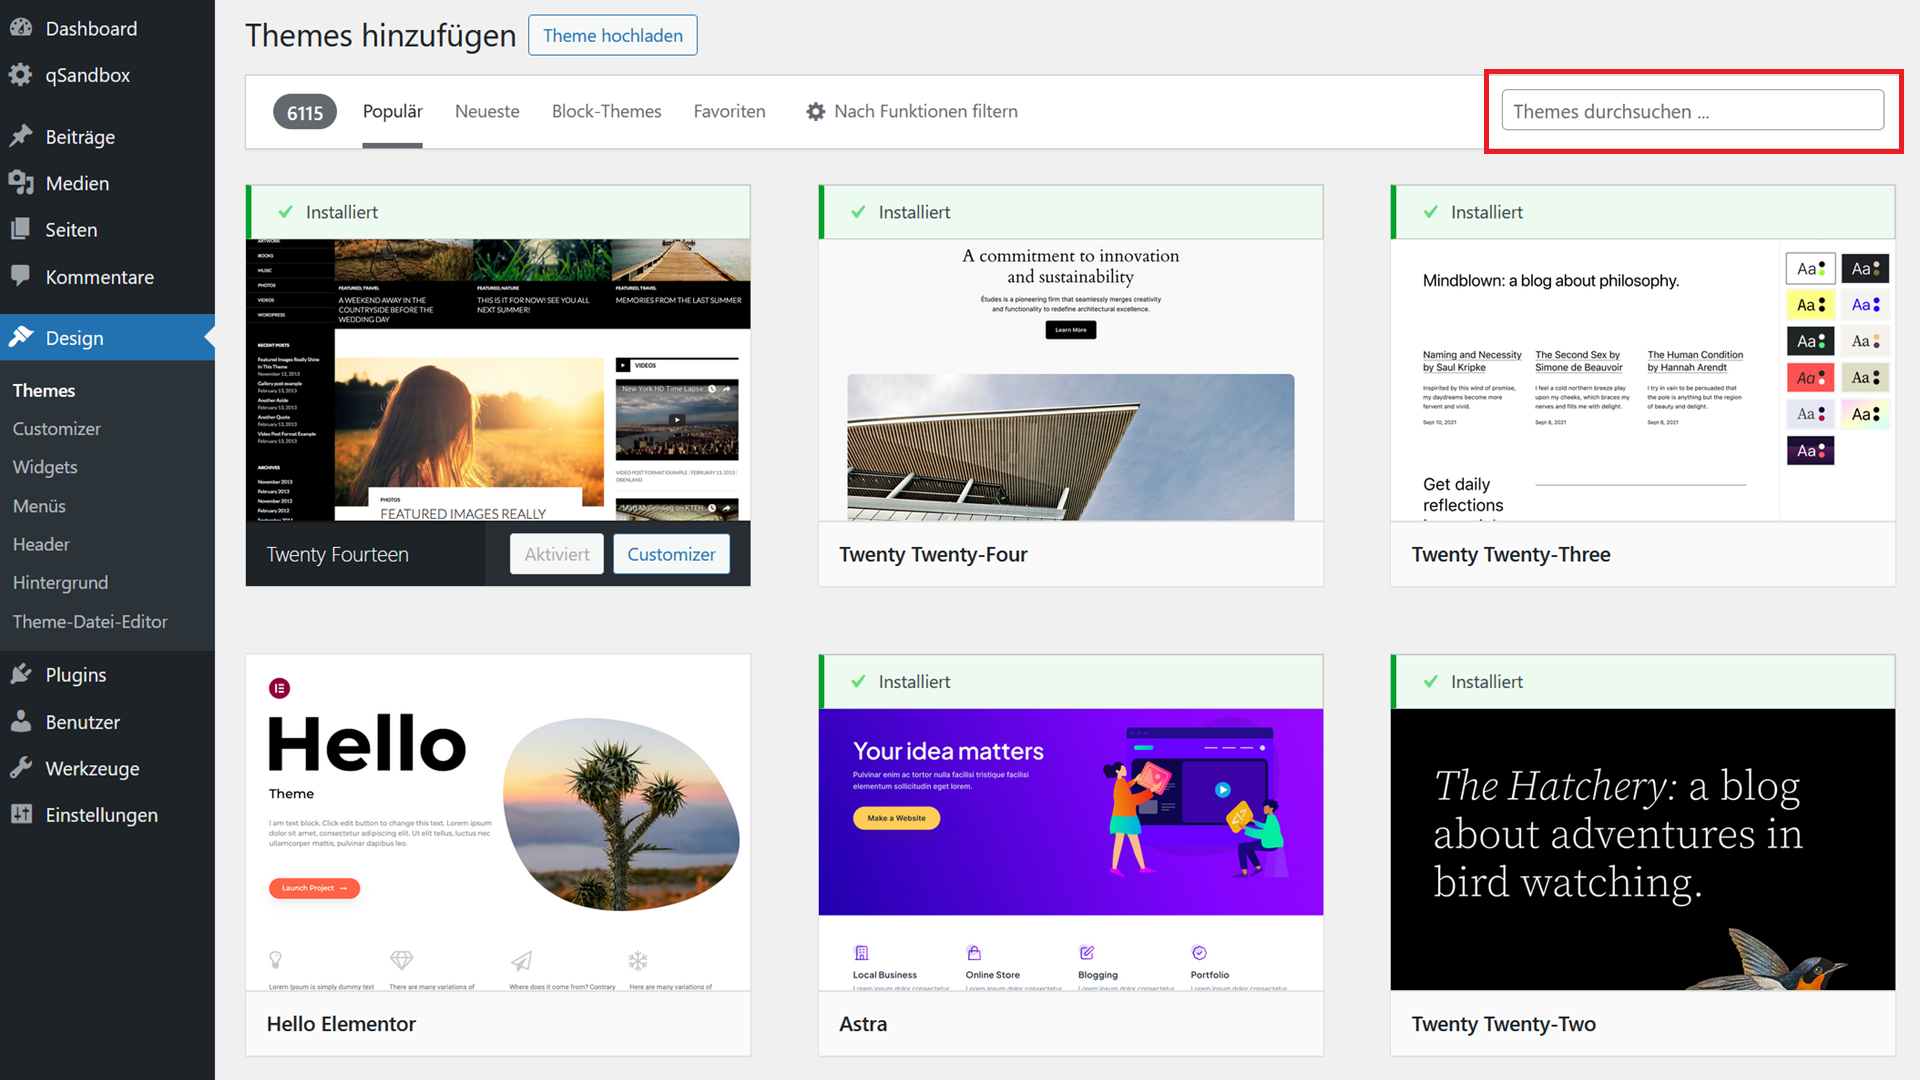Click Installiert notice on Twenty Twenty-Four
Screen dimensions: 1920x1080
click(1070, 212)
